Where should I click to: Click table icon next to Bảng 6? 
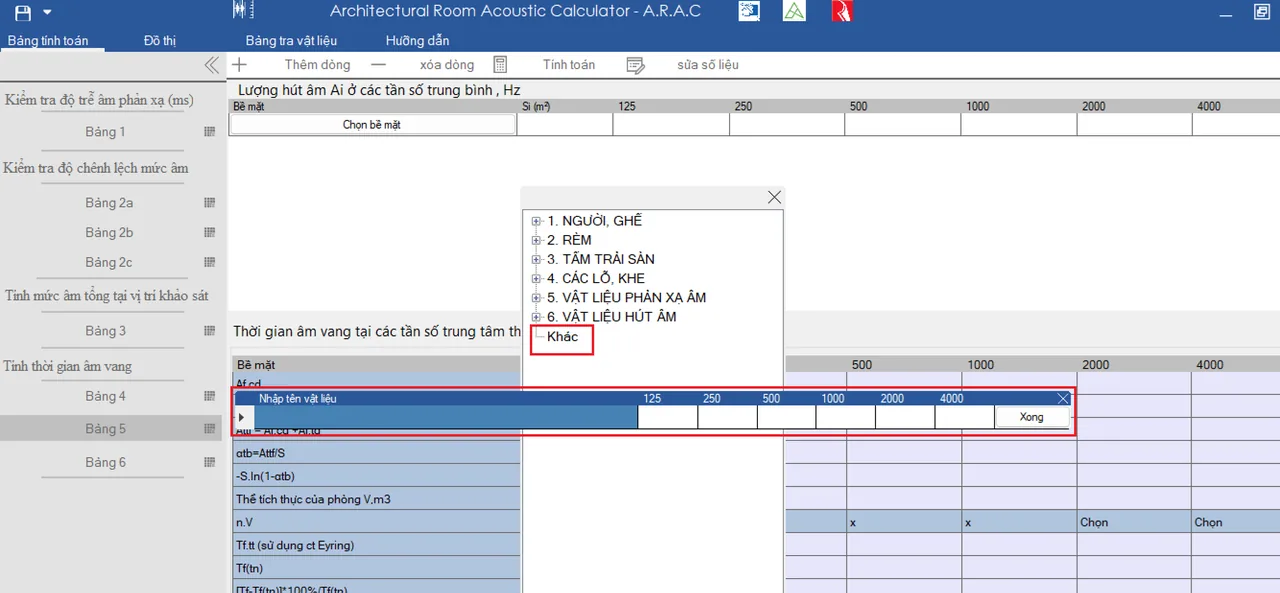tap(210, 463)
